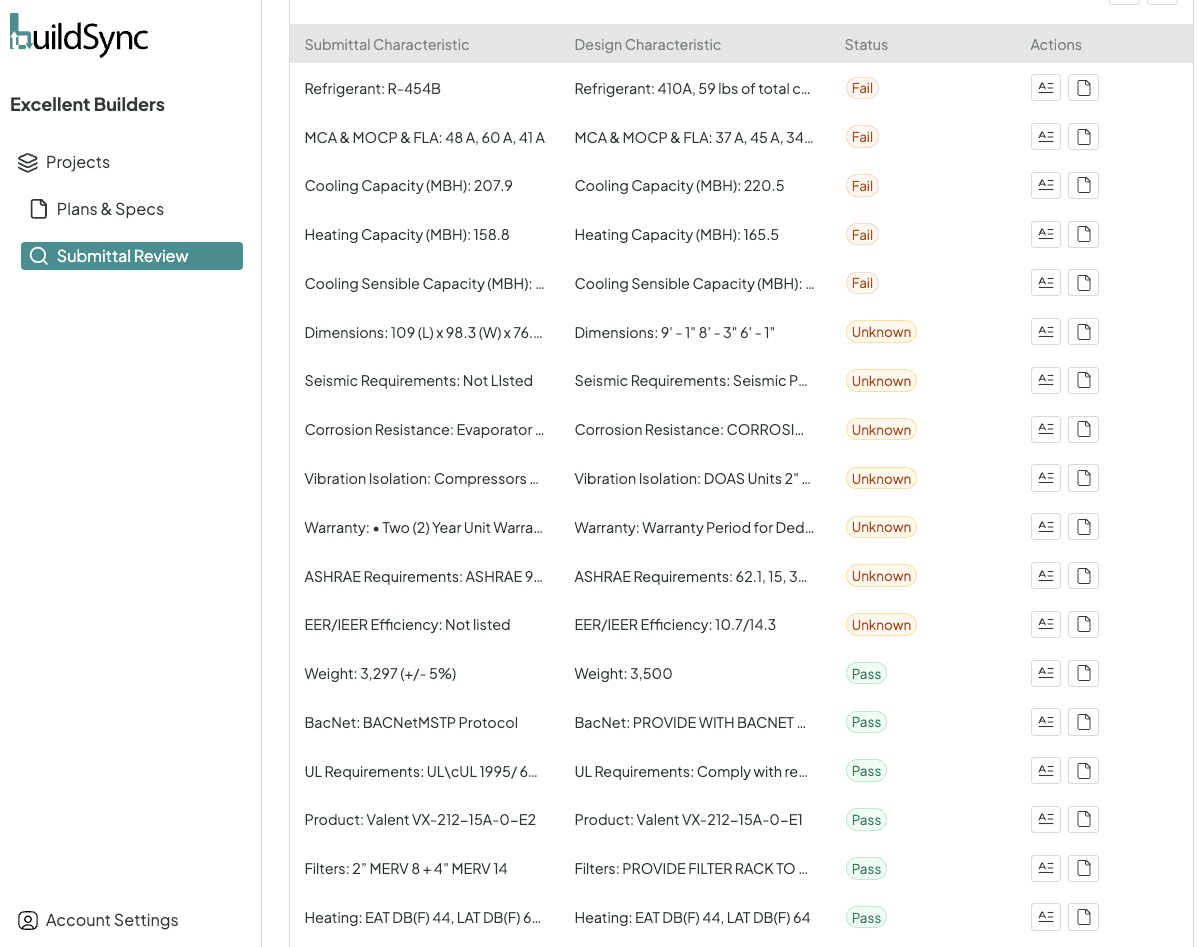Open text details icon for Heating Capacity row

(1046, 234)
